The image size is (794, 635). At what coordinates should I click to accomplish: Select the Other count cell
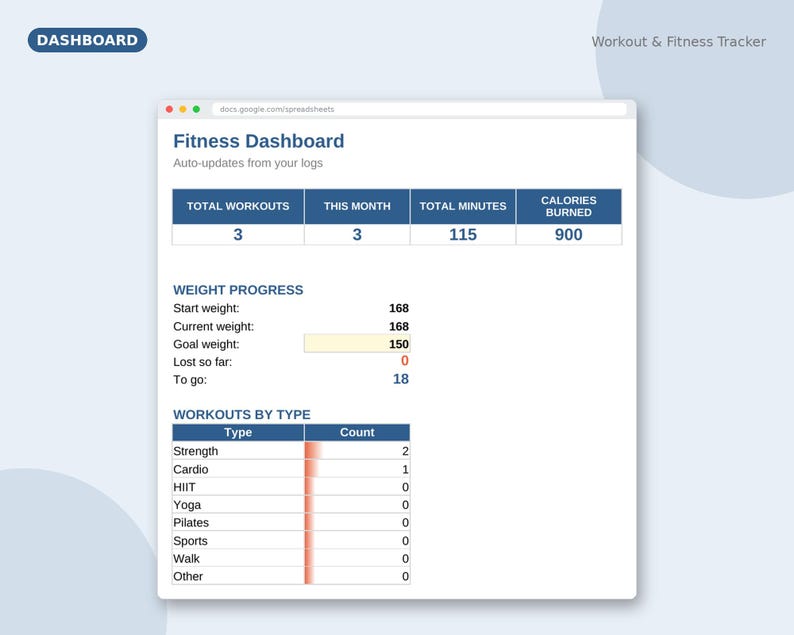click(357, 576)
